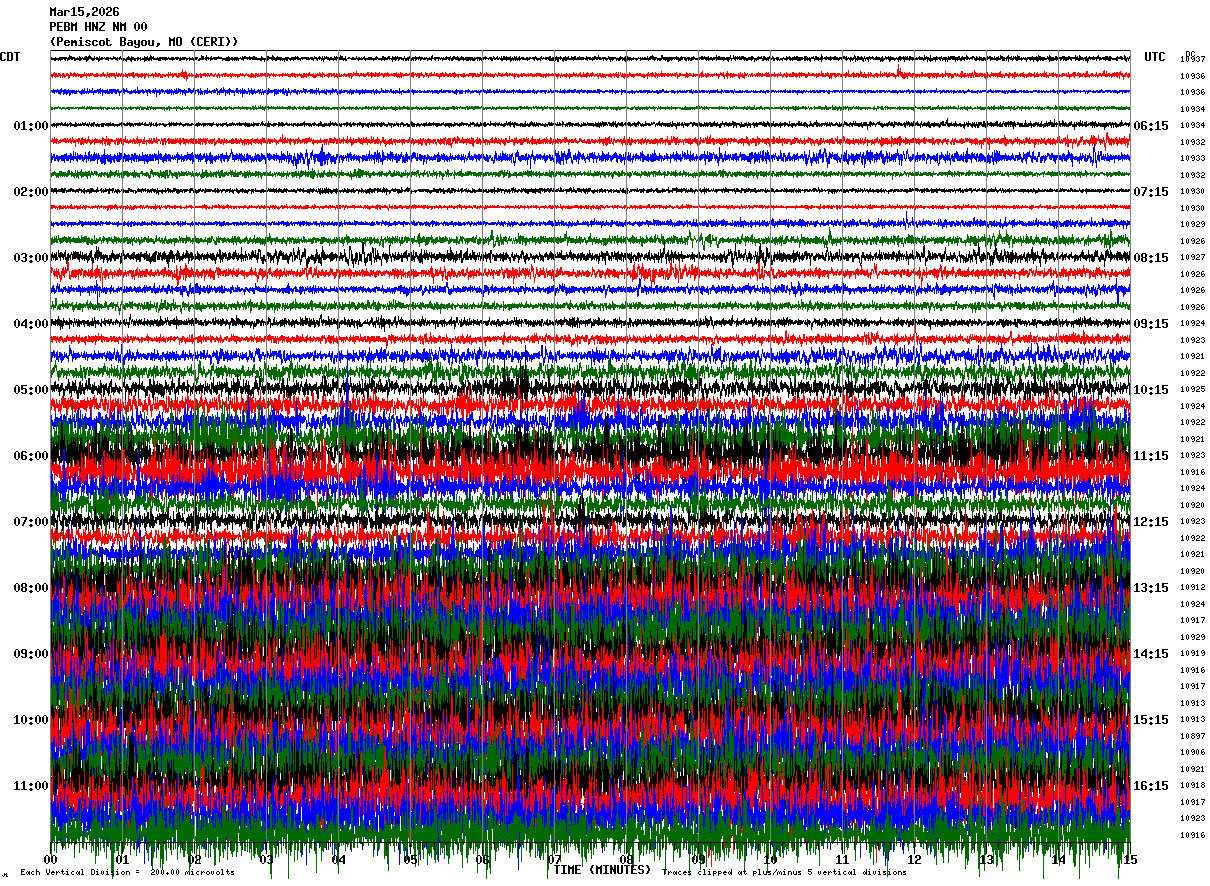Screen dimensions: 1210x886
Task: Select the station code PEBM HNZ NM 00
Action: pyautogui.click(x=98, y=27)
